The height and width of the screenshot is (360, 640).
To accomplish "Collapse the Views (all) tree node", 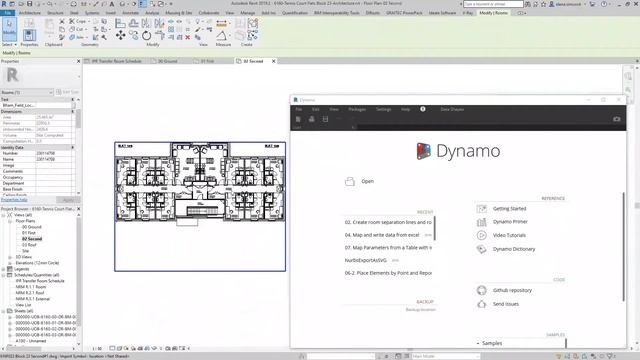I will [x=4, y=215].
